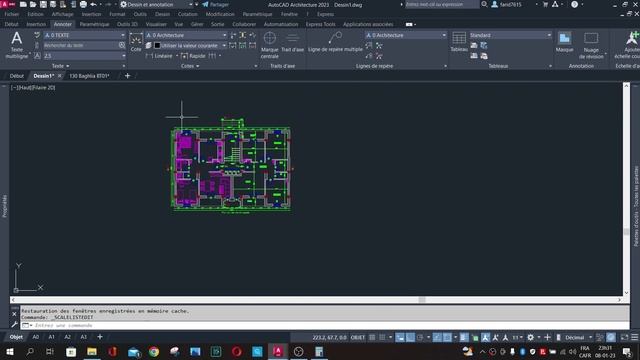Open the Décimal units dropdown

(578, 337)
